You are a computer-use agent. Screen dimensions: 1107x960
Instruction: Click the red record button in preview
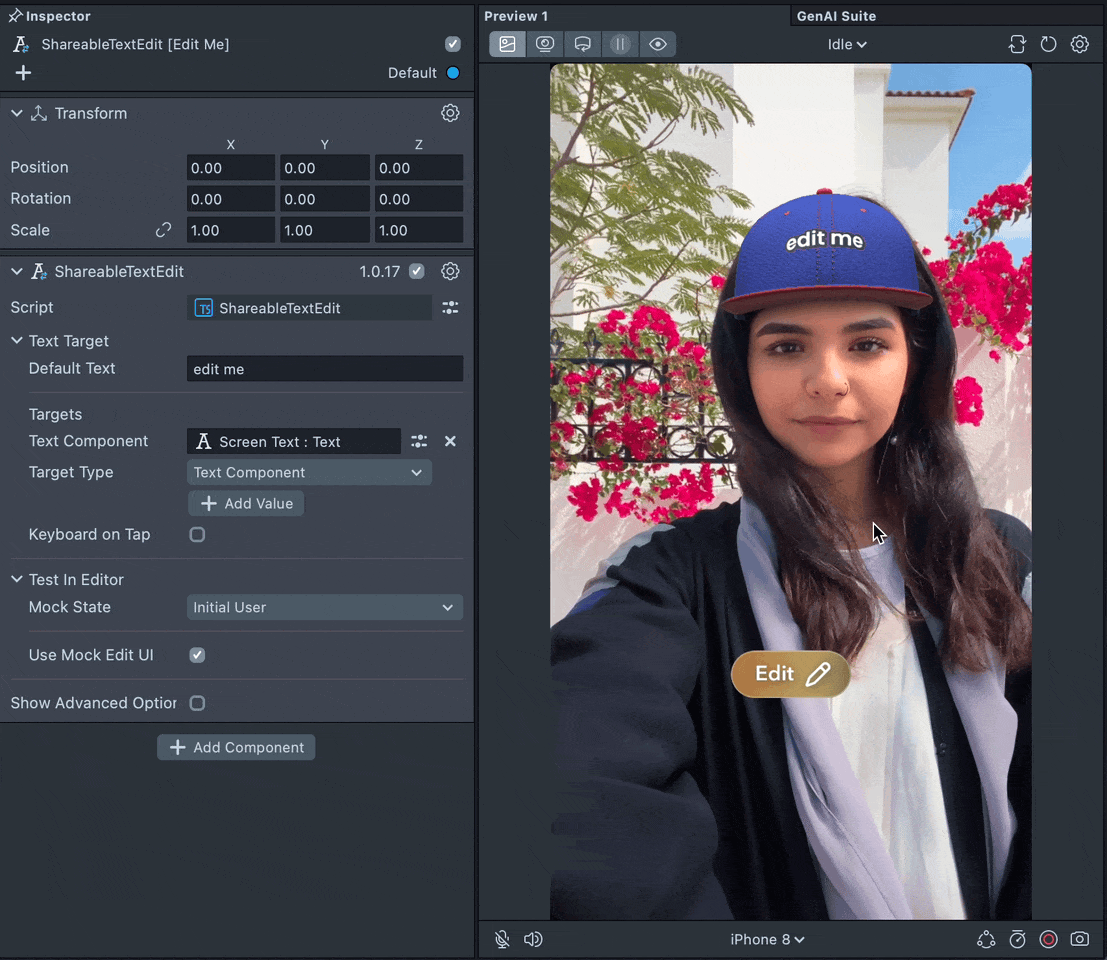(1048, 939)
